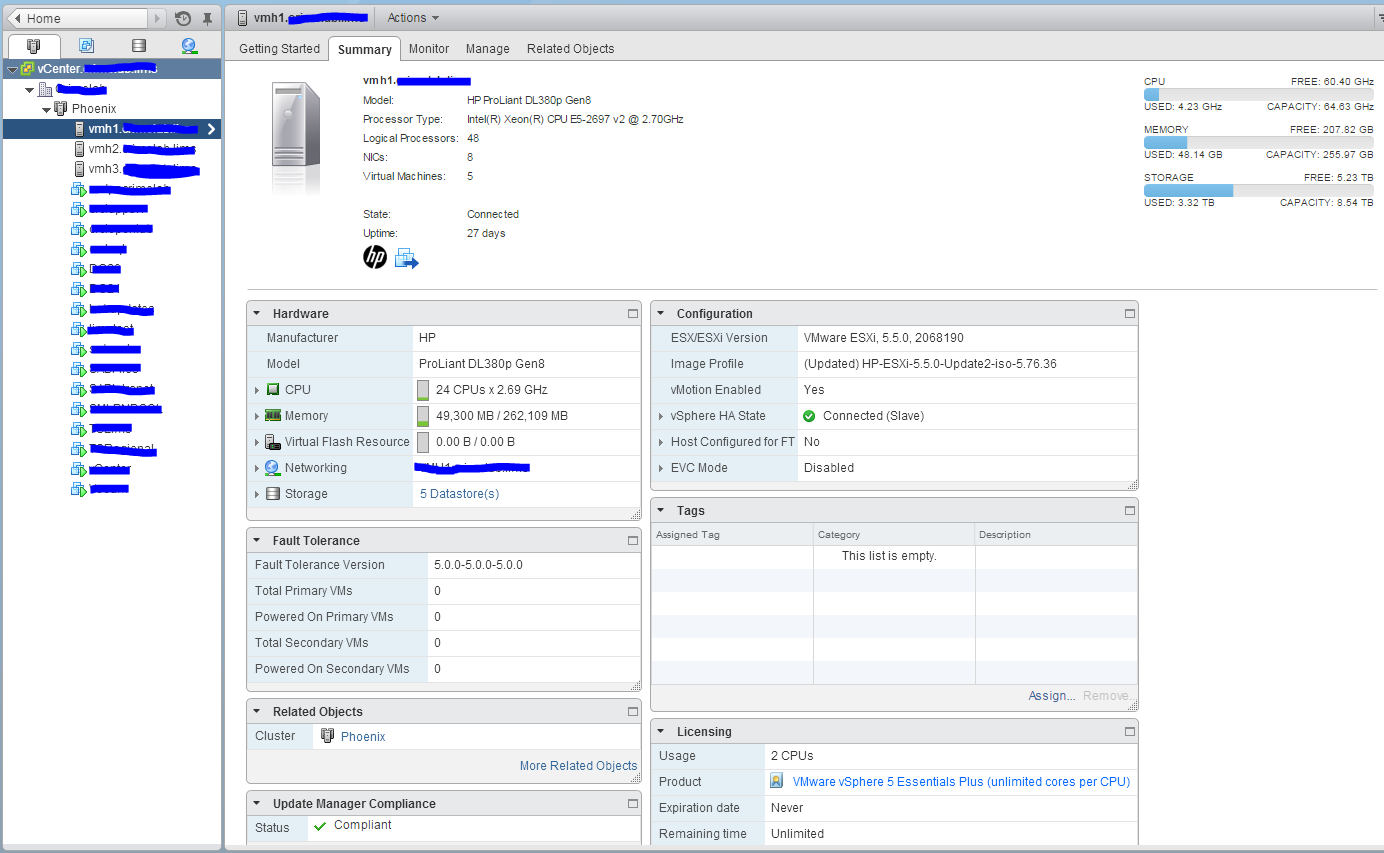Switch to the Getting Started tab
The width and height of the screenshot is (1384, 853).
pyautogui.click(x=279, y=49)
